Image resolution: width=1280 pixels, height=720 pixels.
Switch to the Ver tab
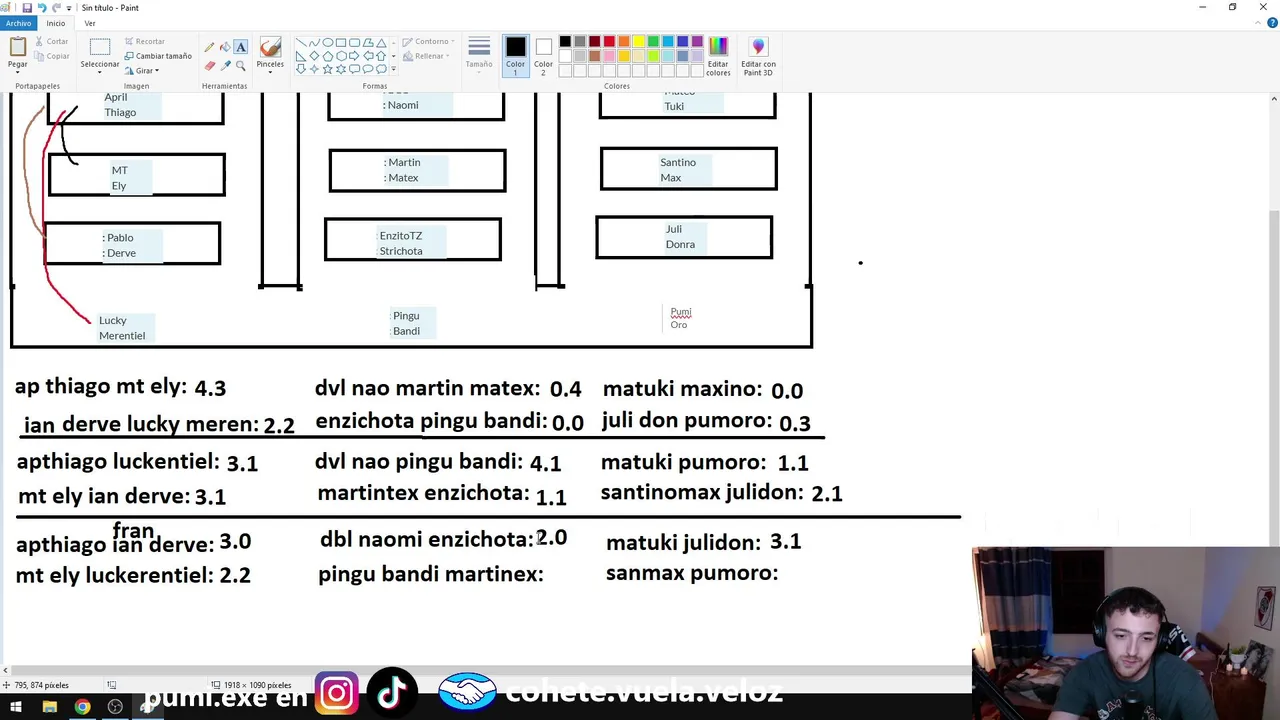(90, 23)
